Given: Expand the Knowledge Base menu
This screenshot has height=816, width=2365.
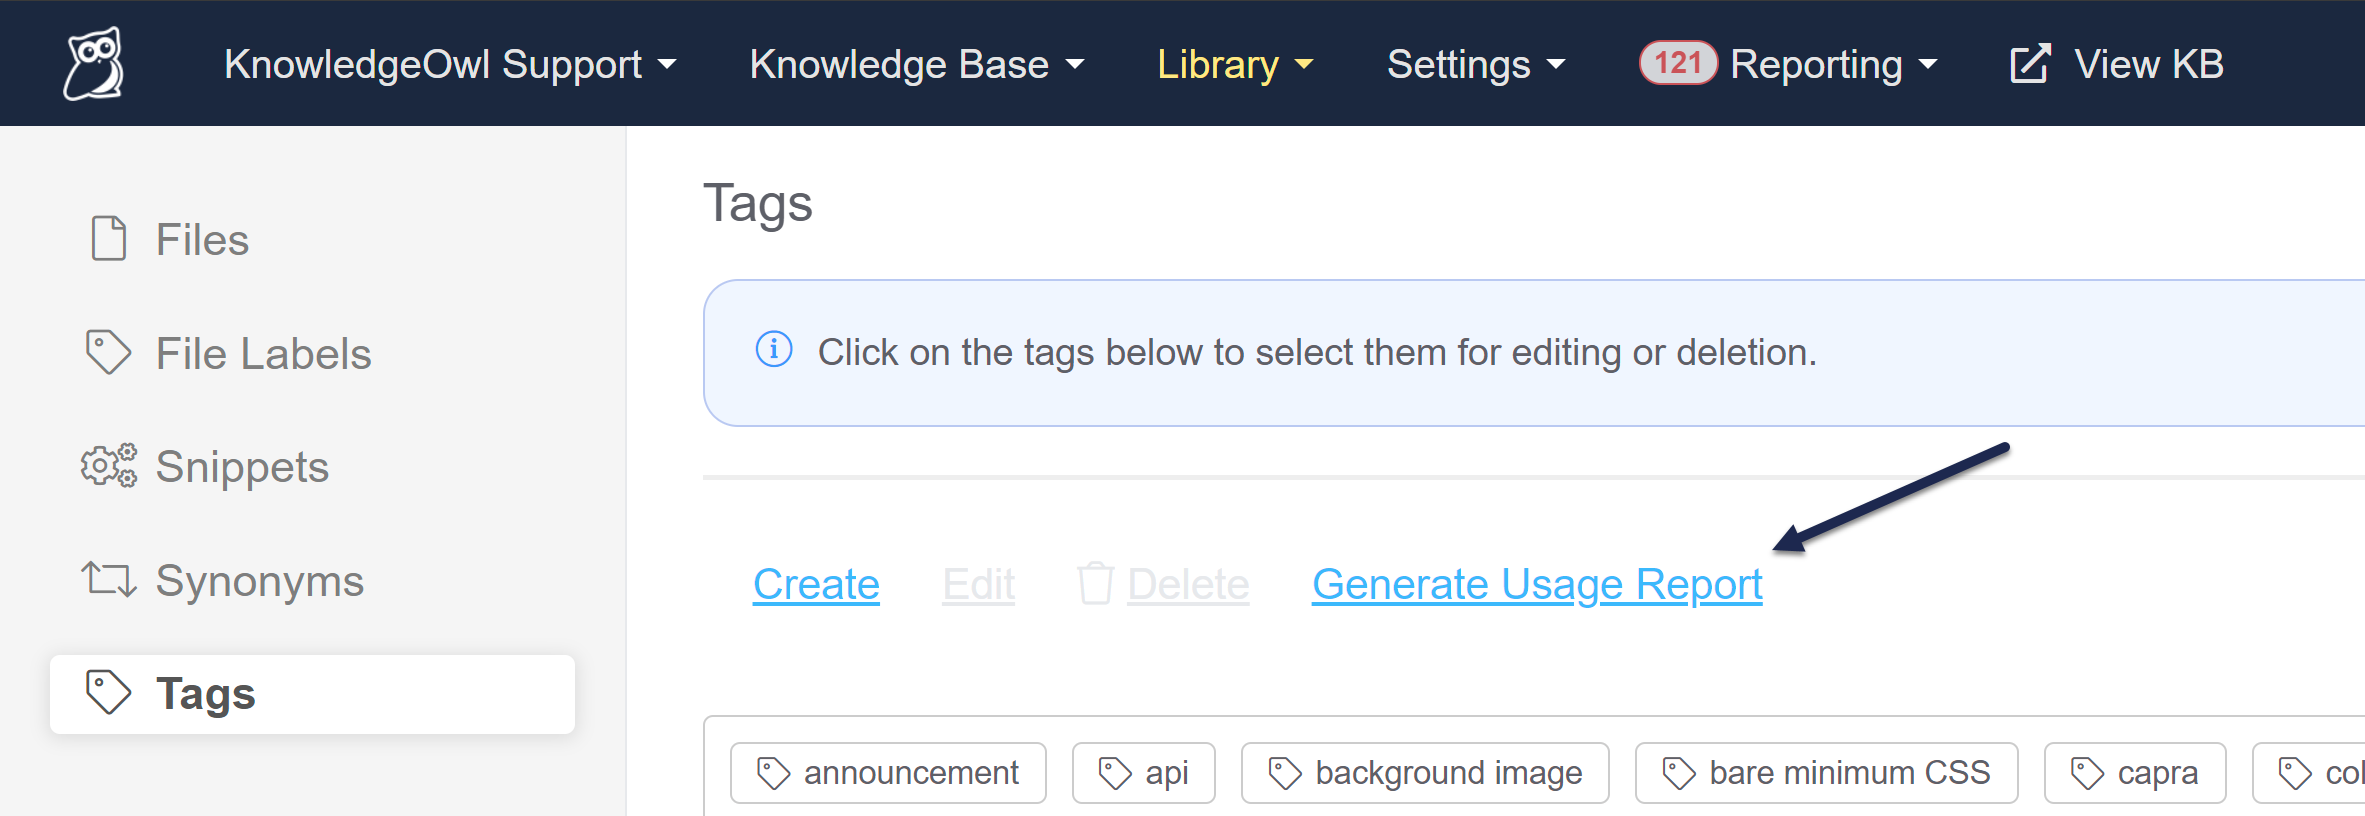Looking at the screenshot, I should (916, 64).
